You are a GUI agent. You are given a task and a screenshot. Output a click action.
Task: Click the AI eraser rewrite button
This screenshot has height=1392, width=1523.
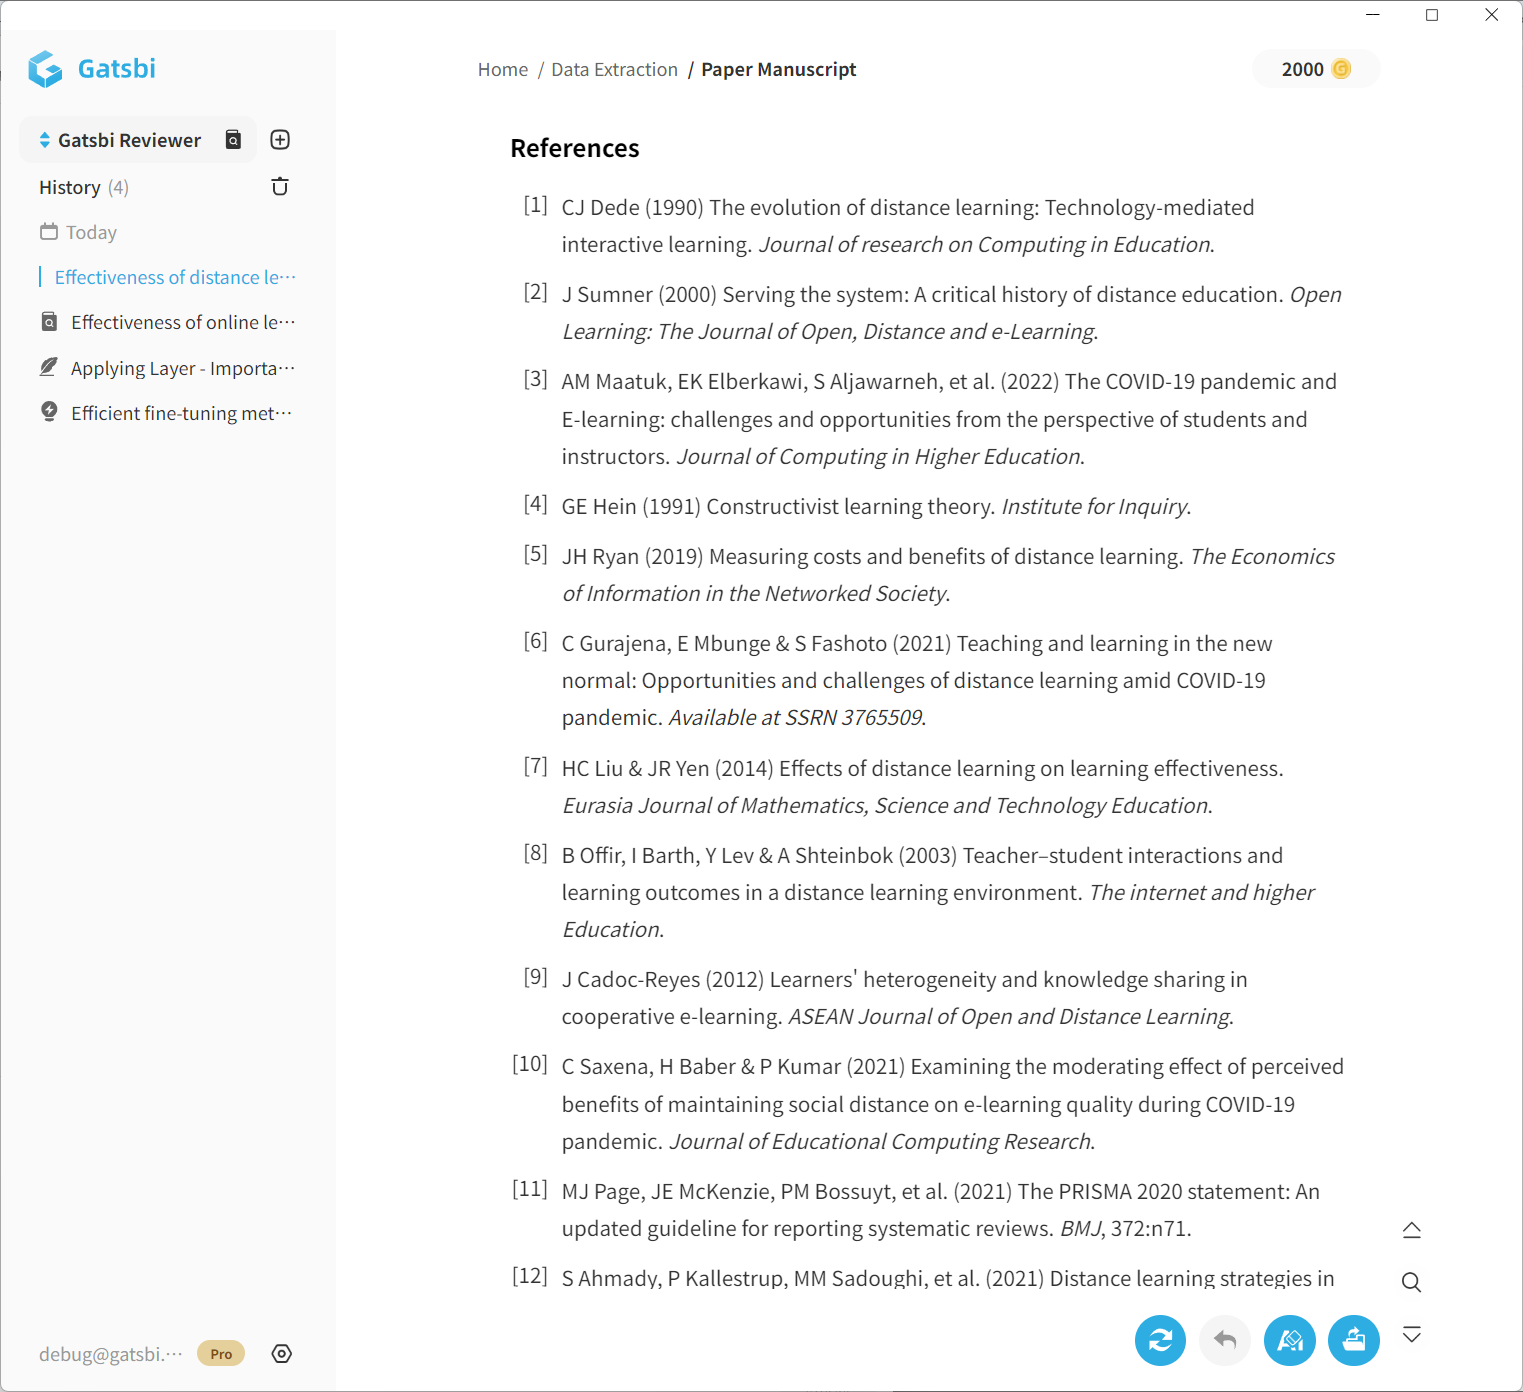[x=1290, y=1340]
